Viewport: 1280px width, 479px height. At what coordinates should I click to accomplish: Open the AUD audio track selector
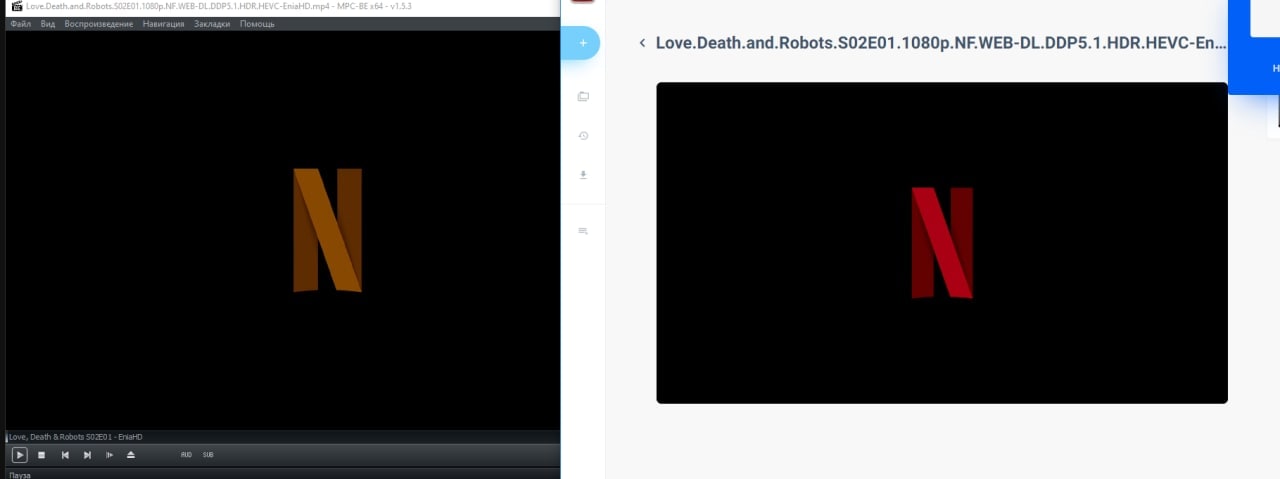click(x=186, y=455)
